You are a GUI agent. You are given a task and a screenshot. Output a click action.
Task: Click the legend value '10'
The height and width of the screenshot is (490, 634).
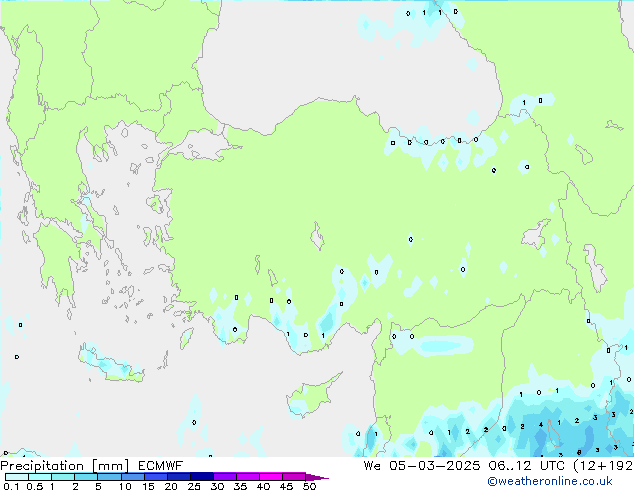125,486
